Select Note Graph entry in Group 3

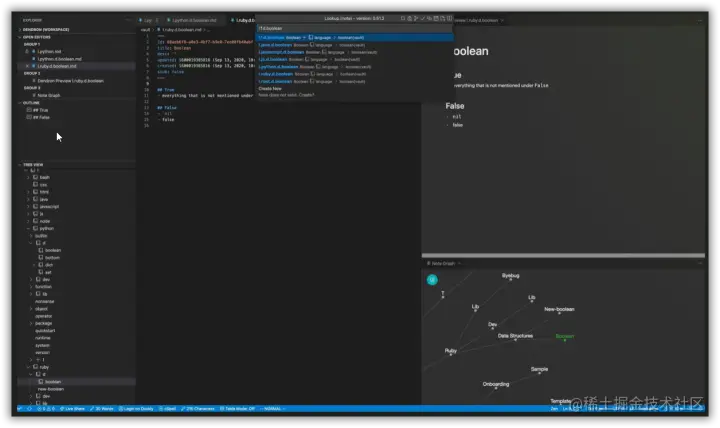coord(49,96)
